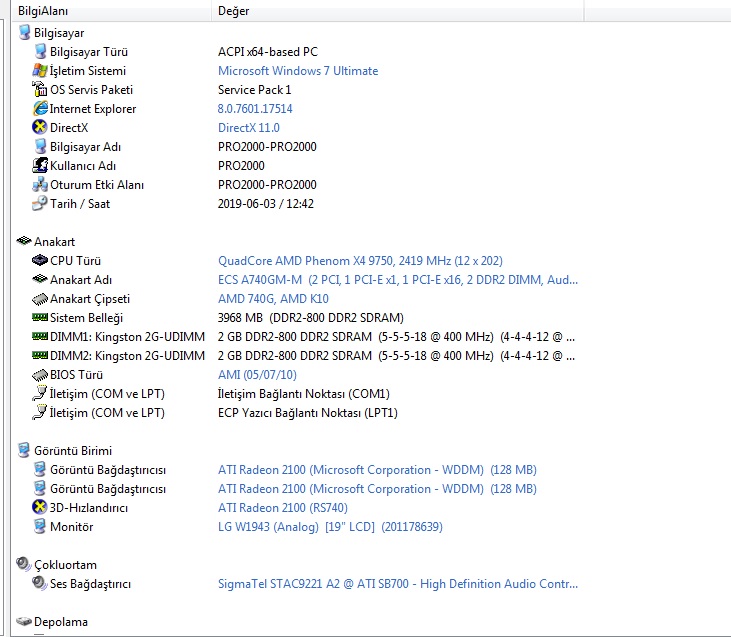Click the Kullanıcı Adı user icon
The width and height of the screenshot is (731, 637).
[x=40, y=166]
